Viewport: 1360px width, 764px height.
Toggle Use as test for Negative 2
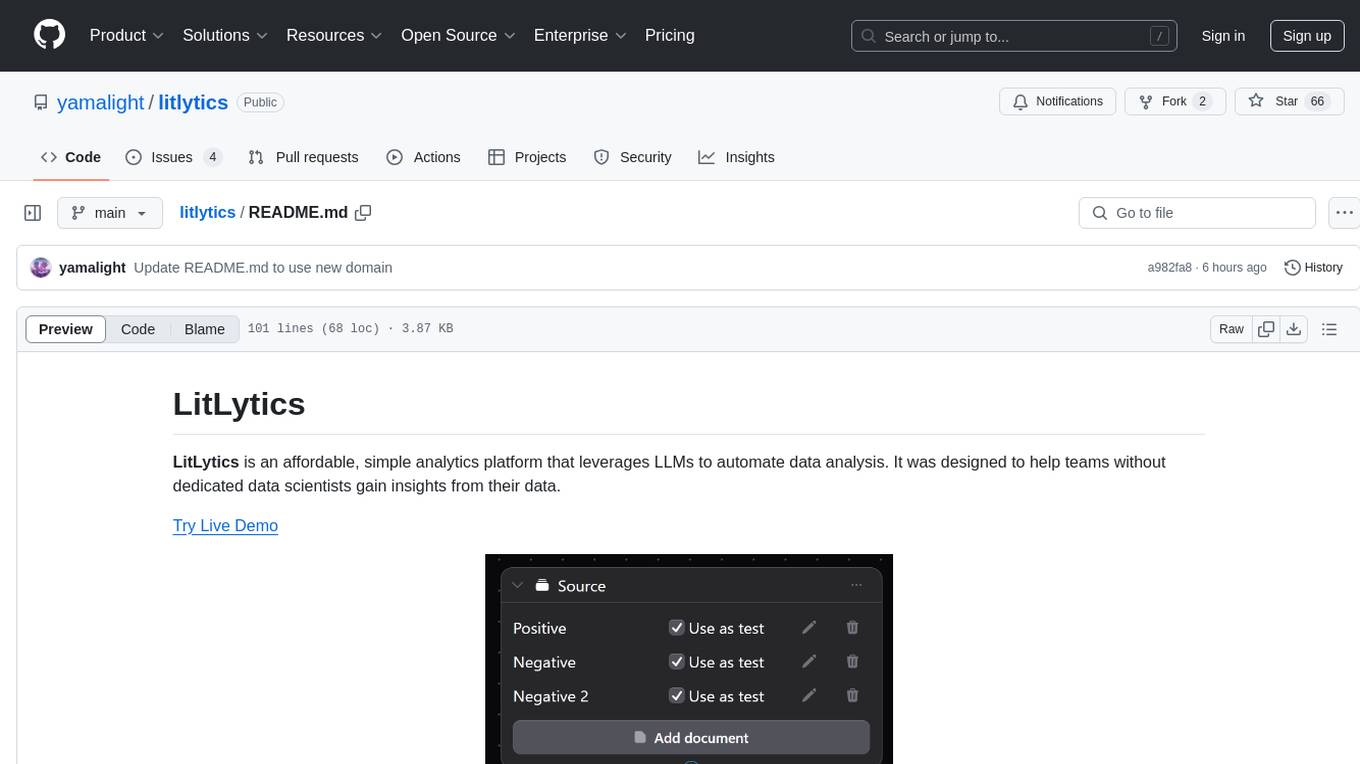pos(677,696)
